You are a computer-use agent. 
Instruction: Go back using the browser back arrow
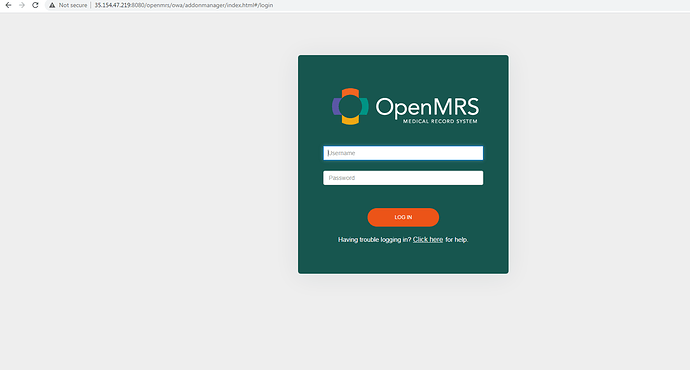8,5
